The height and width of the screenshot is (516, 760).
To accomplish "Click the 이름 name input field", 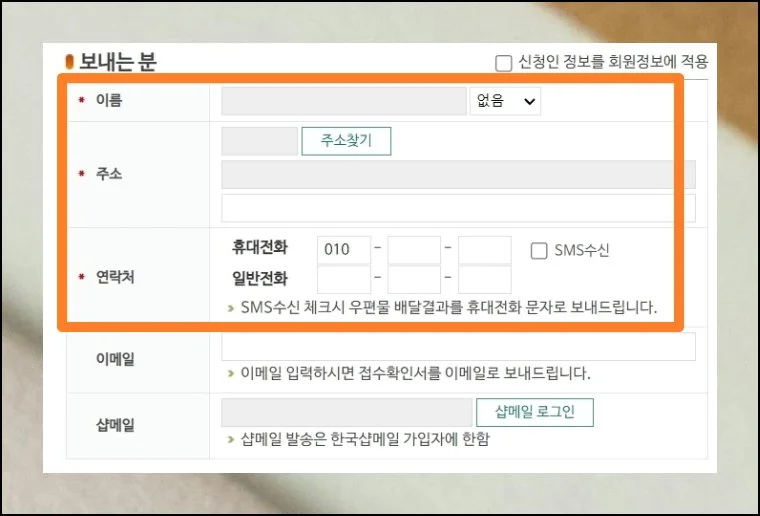I will click(x=343, y=101).
